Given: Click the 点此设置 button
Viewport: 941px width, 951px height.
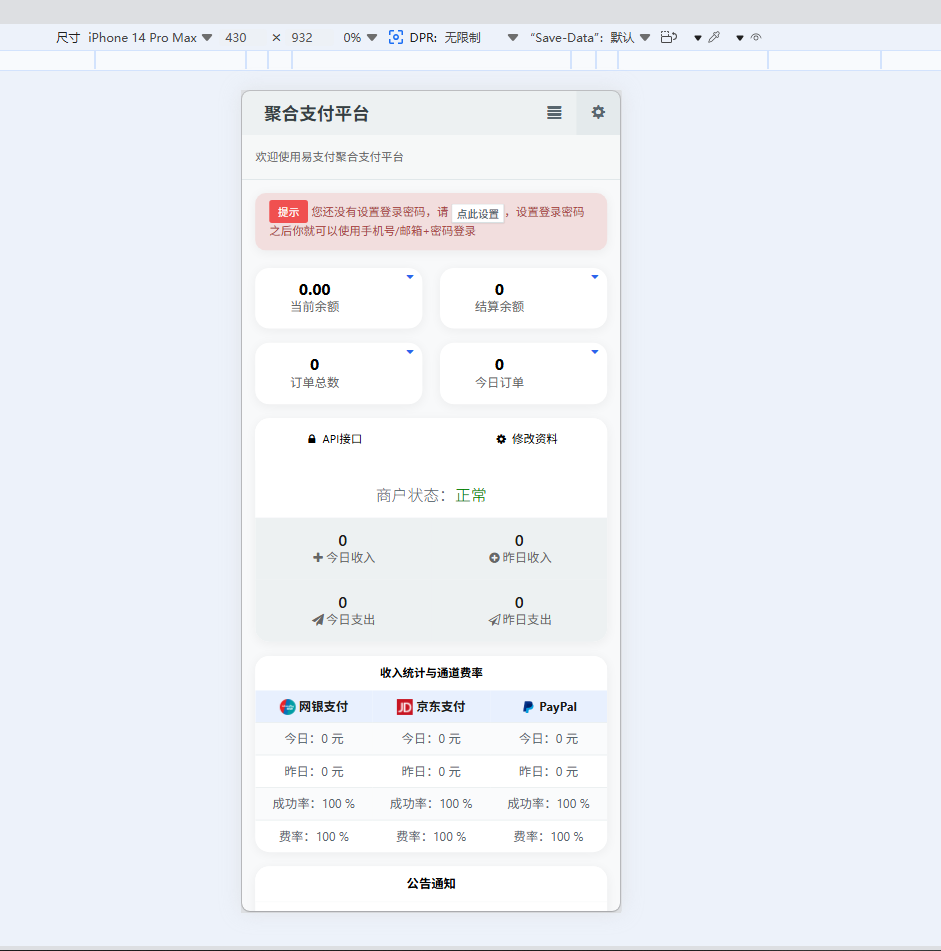Looking at the screenshot, I should pyautogui.click(x=478, y=213).
